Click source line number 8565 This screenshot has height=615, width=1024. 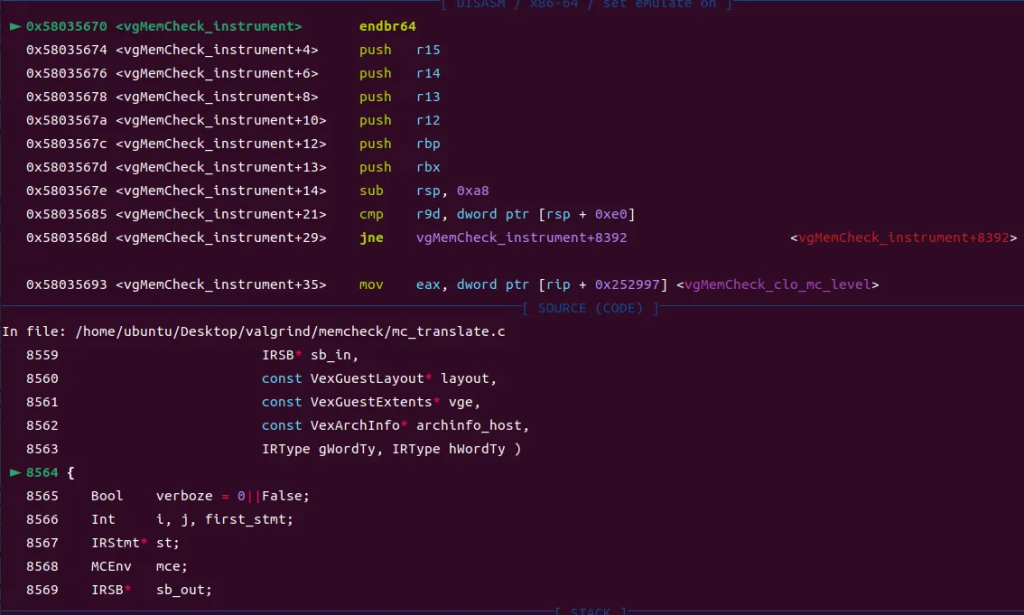tap(42, 496)
